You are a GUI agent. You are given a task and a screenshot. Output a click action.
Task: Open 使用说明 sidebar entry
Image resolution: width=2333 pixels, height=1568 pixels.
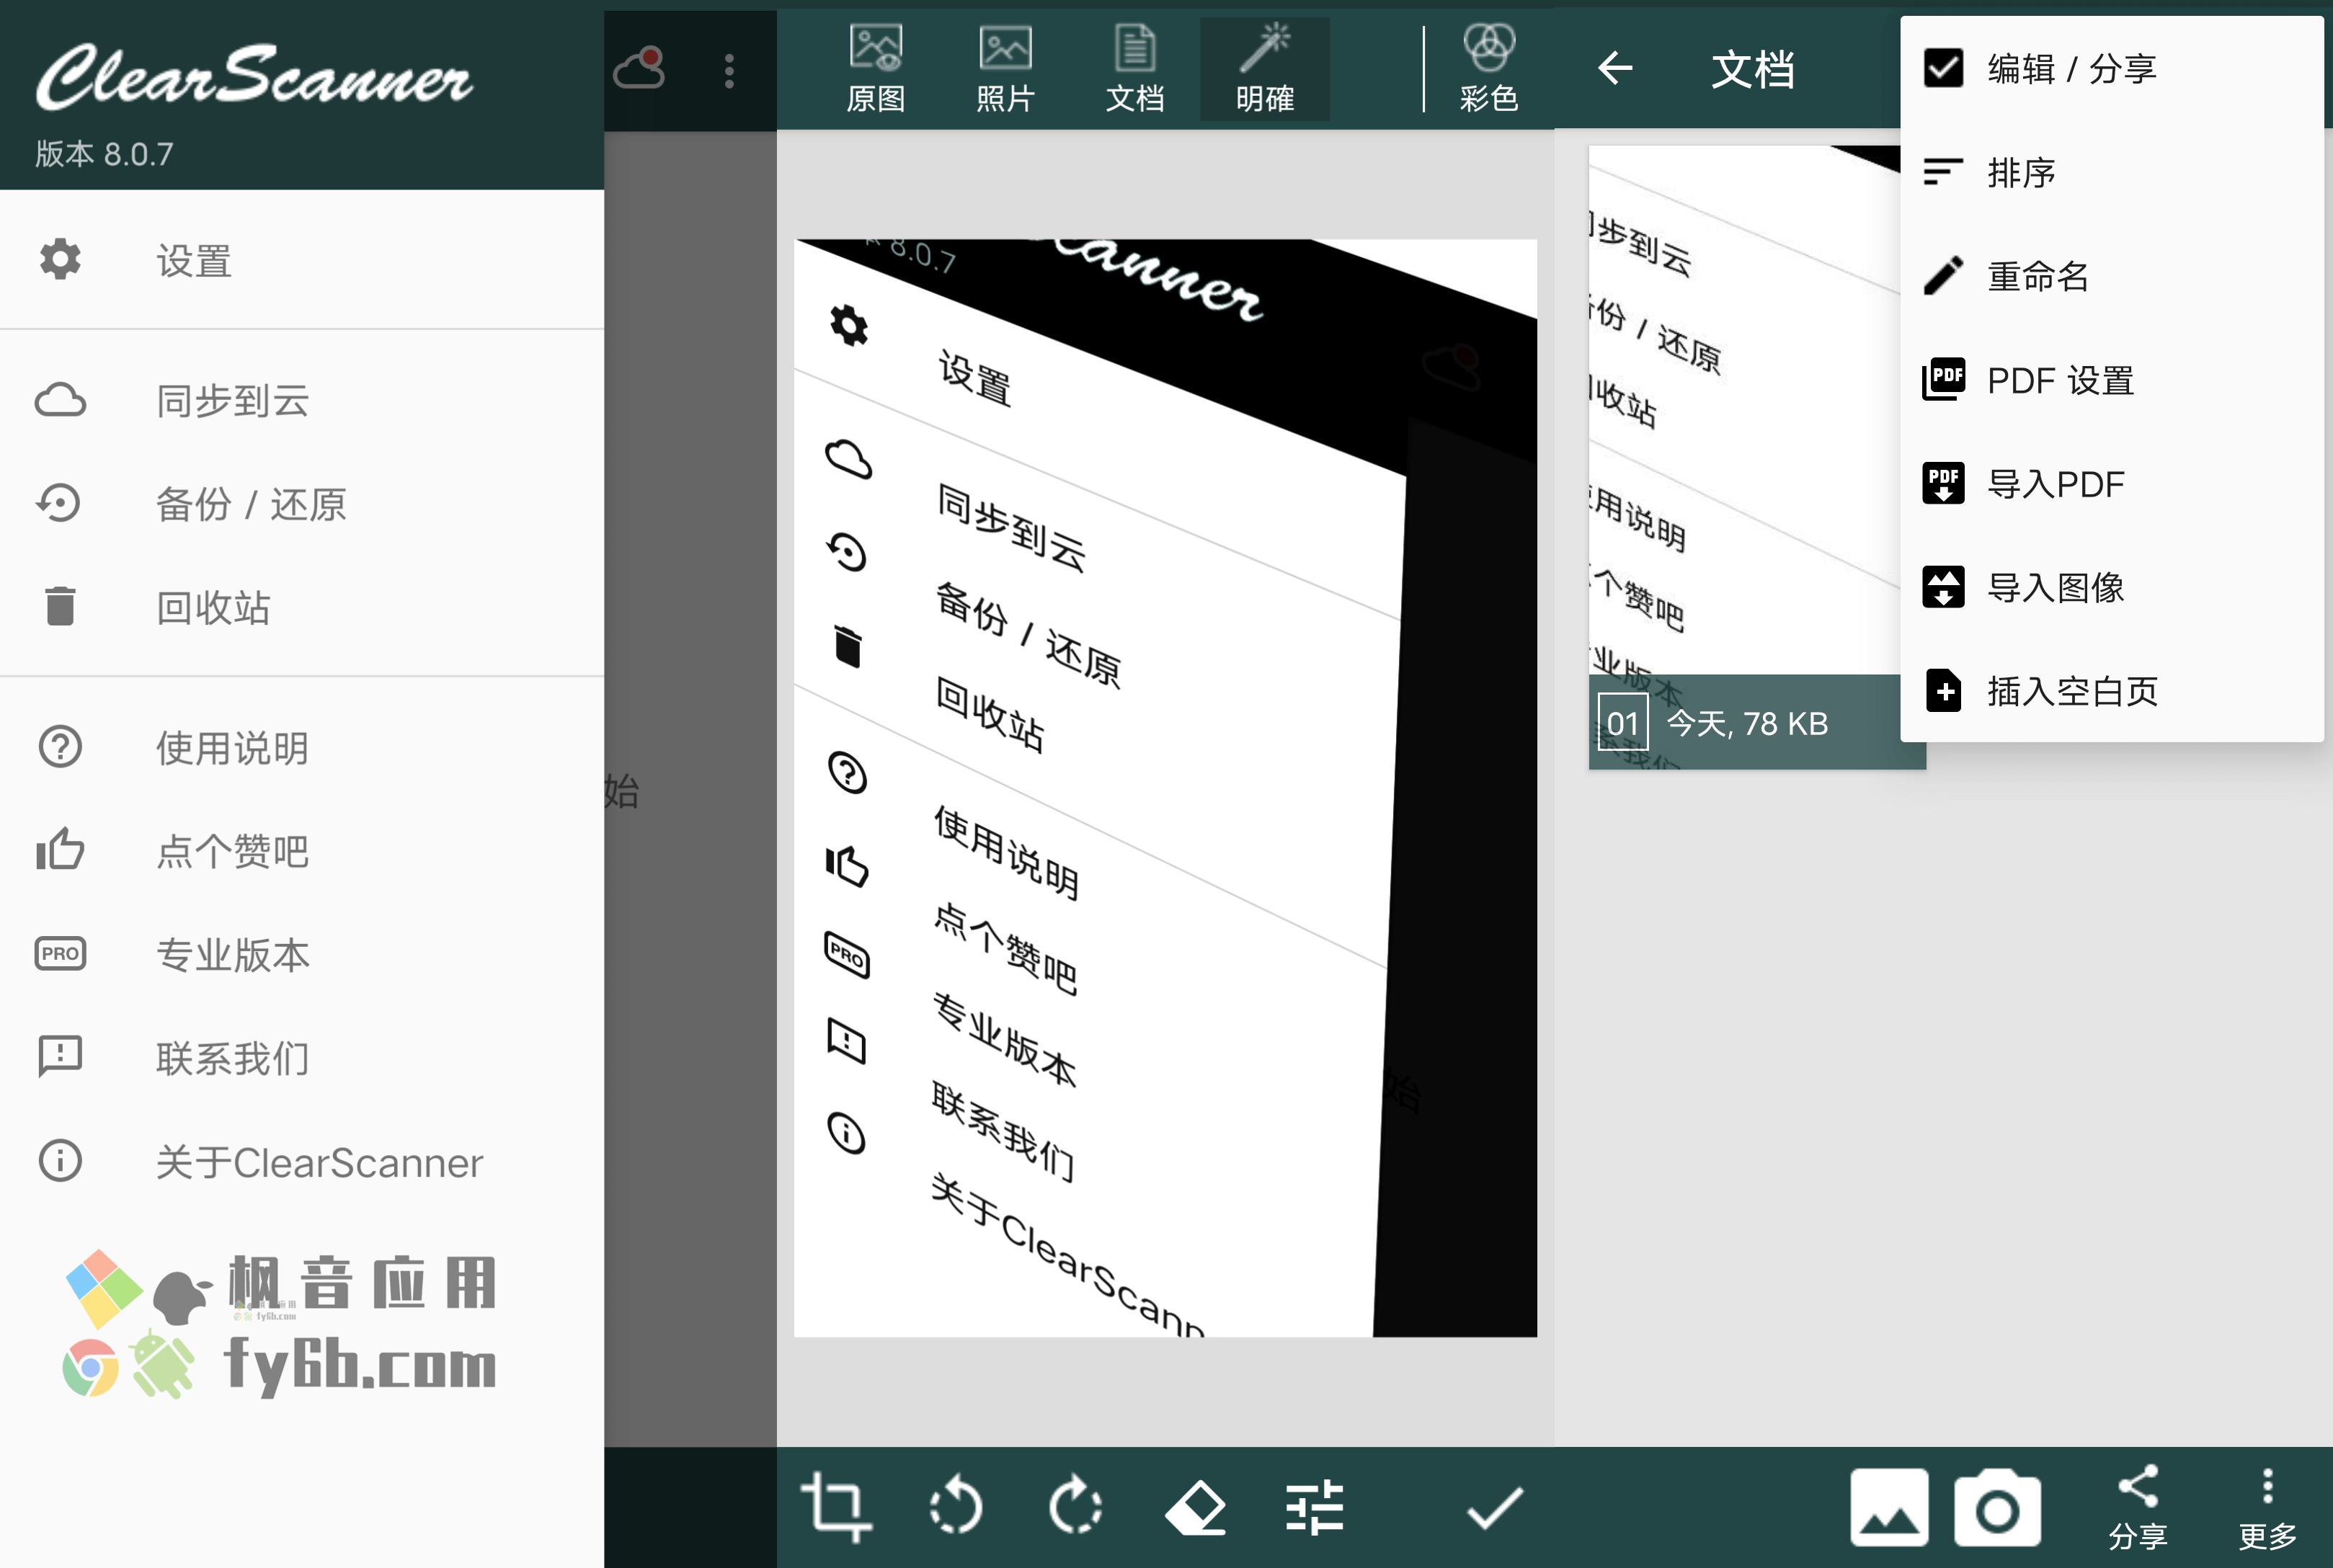click(302, 747)
